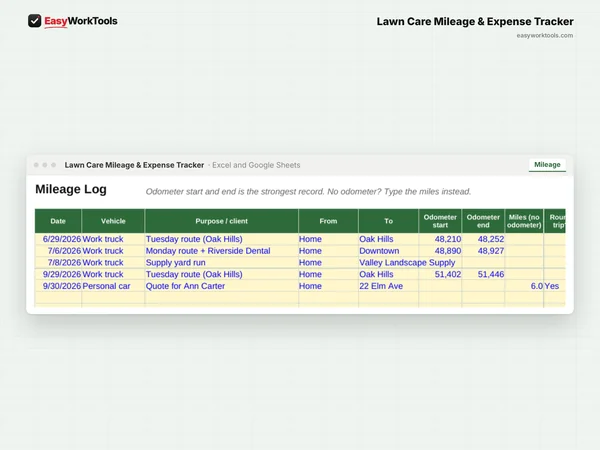
Task: Click the Vehicle column header
Action: click(x=113, y=221)
